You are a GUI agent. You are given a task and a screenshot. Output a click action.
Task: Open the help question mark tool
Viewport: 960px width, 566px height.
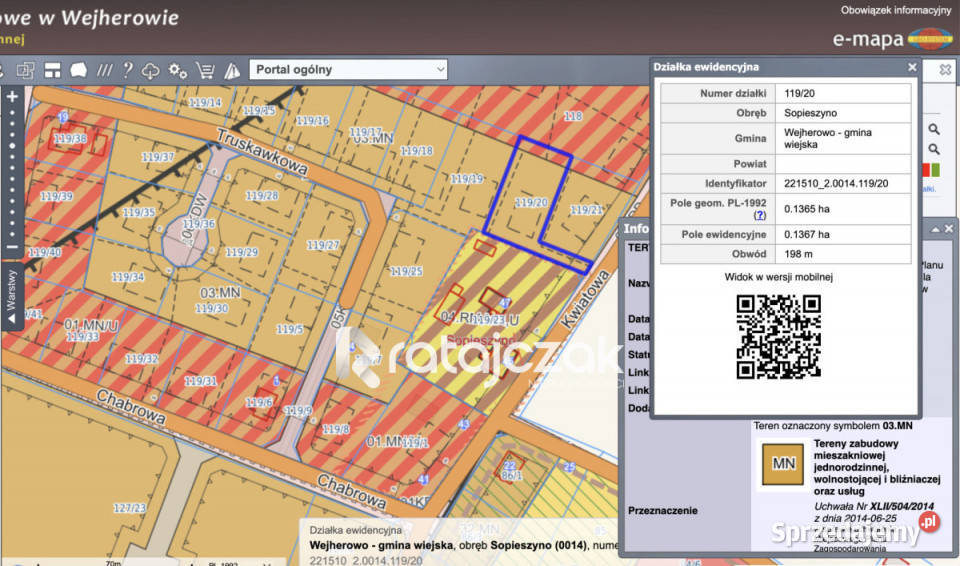(x=127, y=70)
